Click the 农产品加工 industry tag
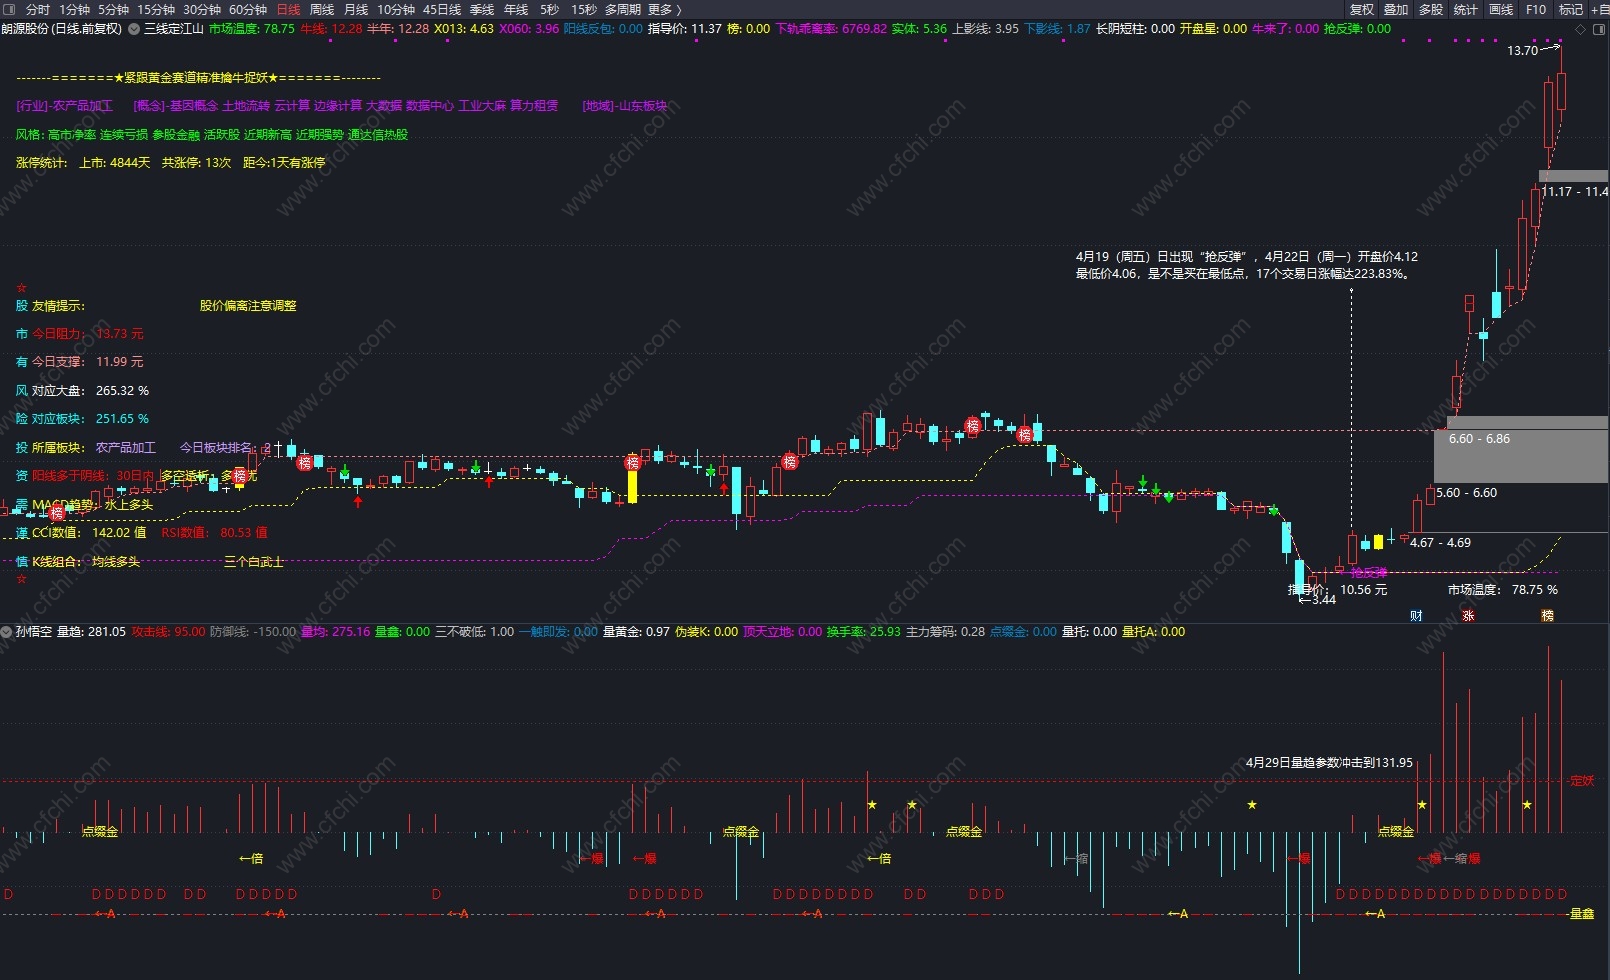 [82, 106]
